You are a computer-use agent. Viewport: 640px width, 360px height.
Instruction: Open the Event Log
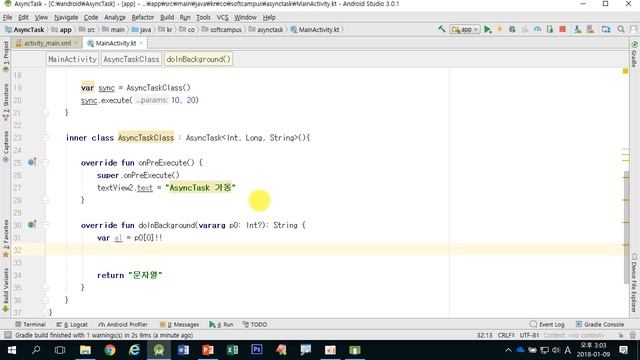[547, 324]
